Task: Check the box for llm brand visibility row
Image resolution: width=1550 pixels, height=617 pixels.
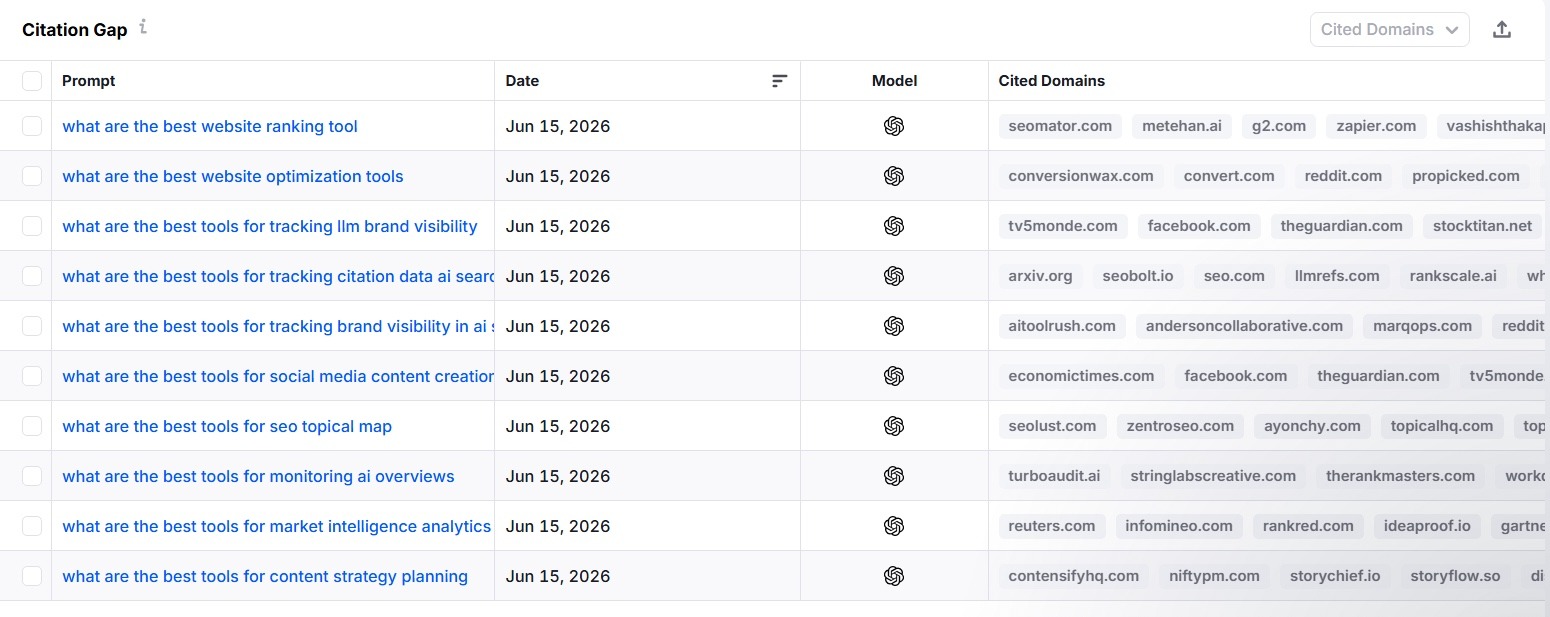Action: 32,226
